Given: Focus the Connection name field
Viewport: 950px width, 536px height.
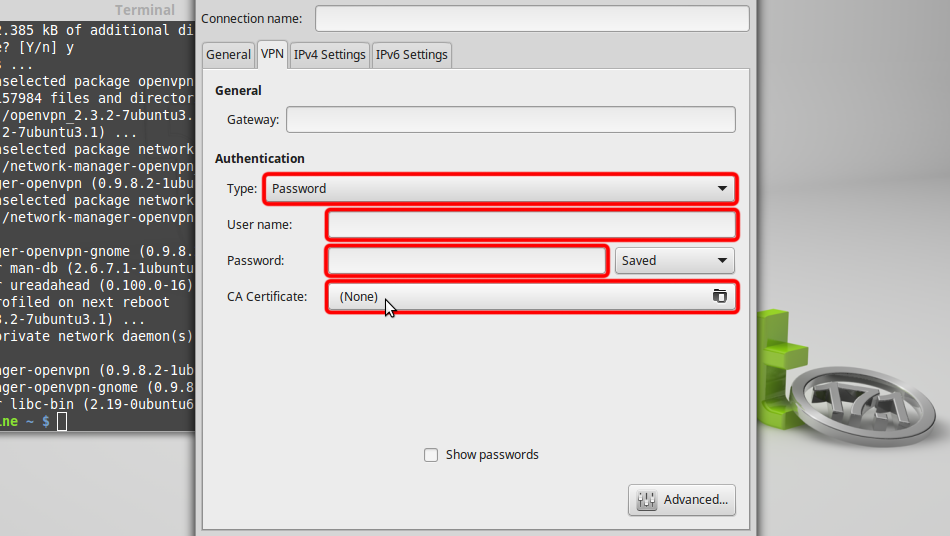Looking at the screenshot, I should [531, 19].
